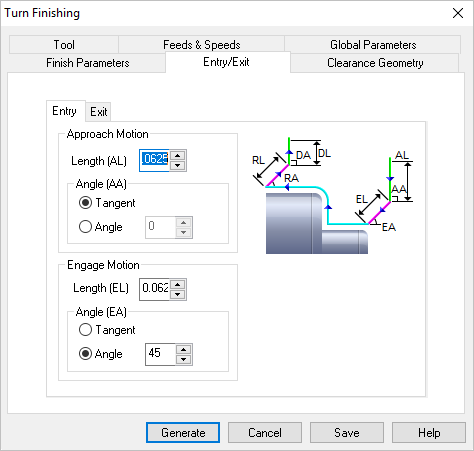Decrease the Engage Angle (EA) value

tap(184, 359)
